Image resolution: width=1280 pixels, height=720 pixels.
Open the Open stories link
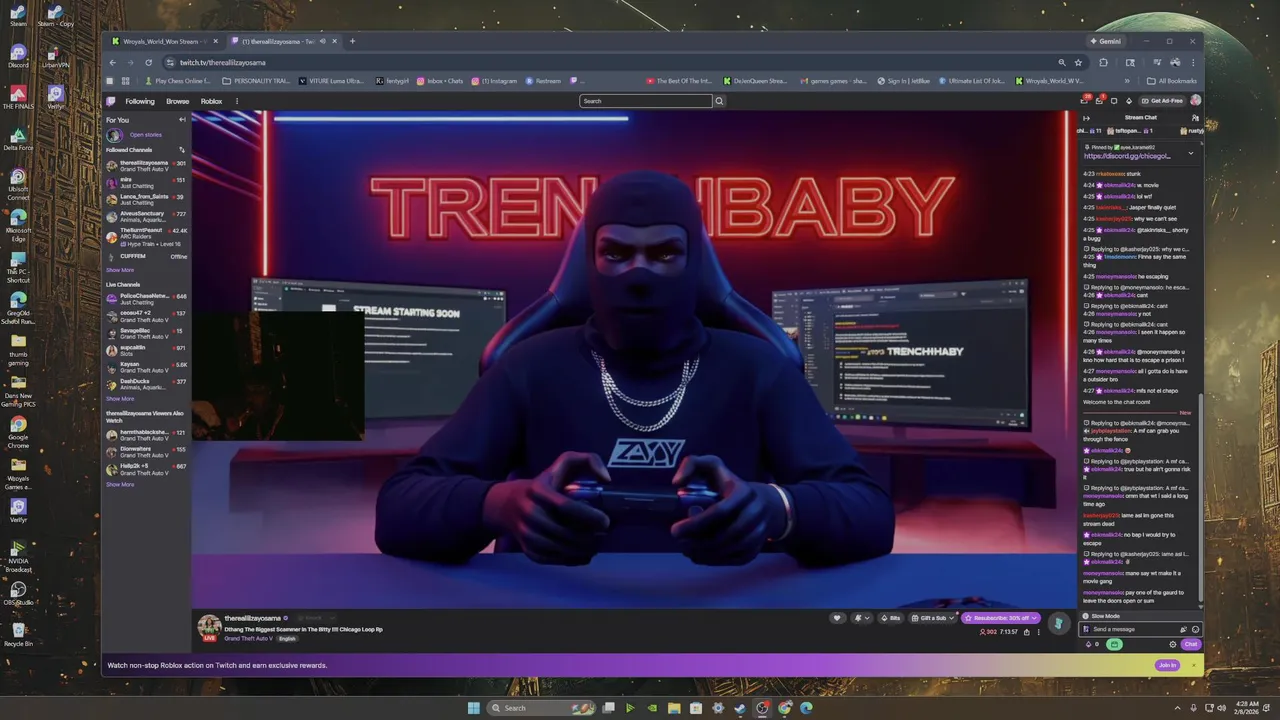pyautogui.click(x=145, y=135)
